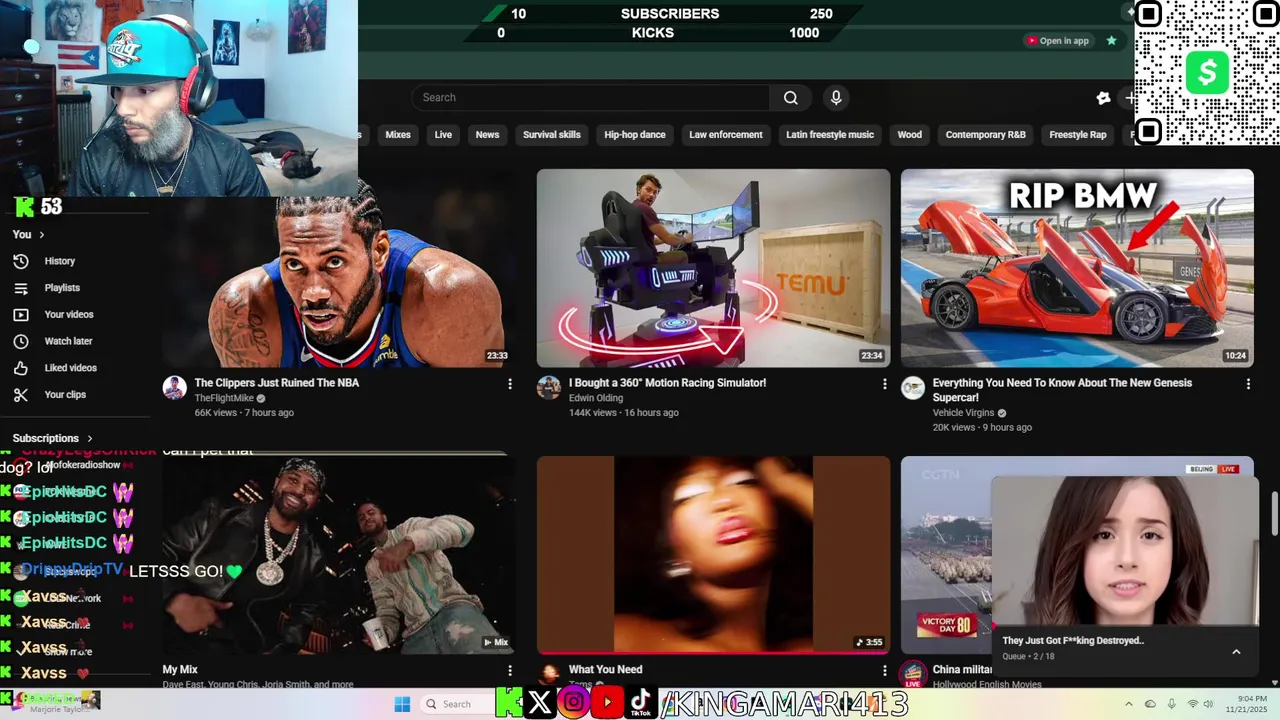The height and width of the screenshot is (720, 1280).
Task: Select the Contemporary R&B filter chip
Action: 985,135
